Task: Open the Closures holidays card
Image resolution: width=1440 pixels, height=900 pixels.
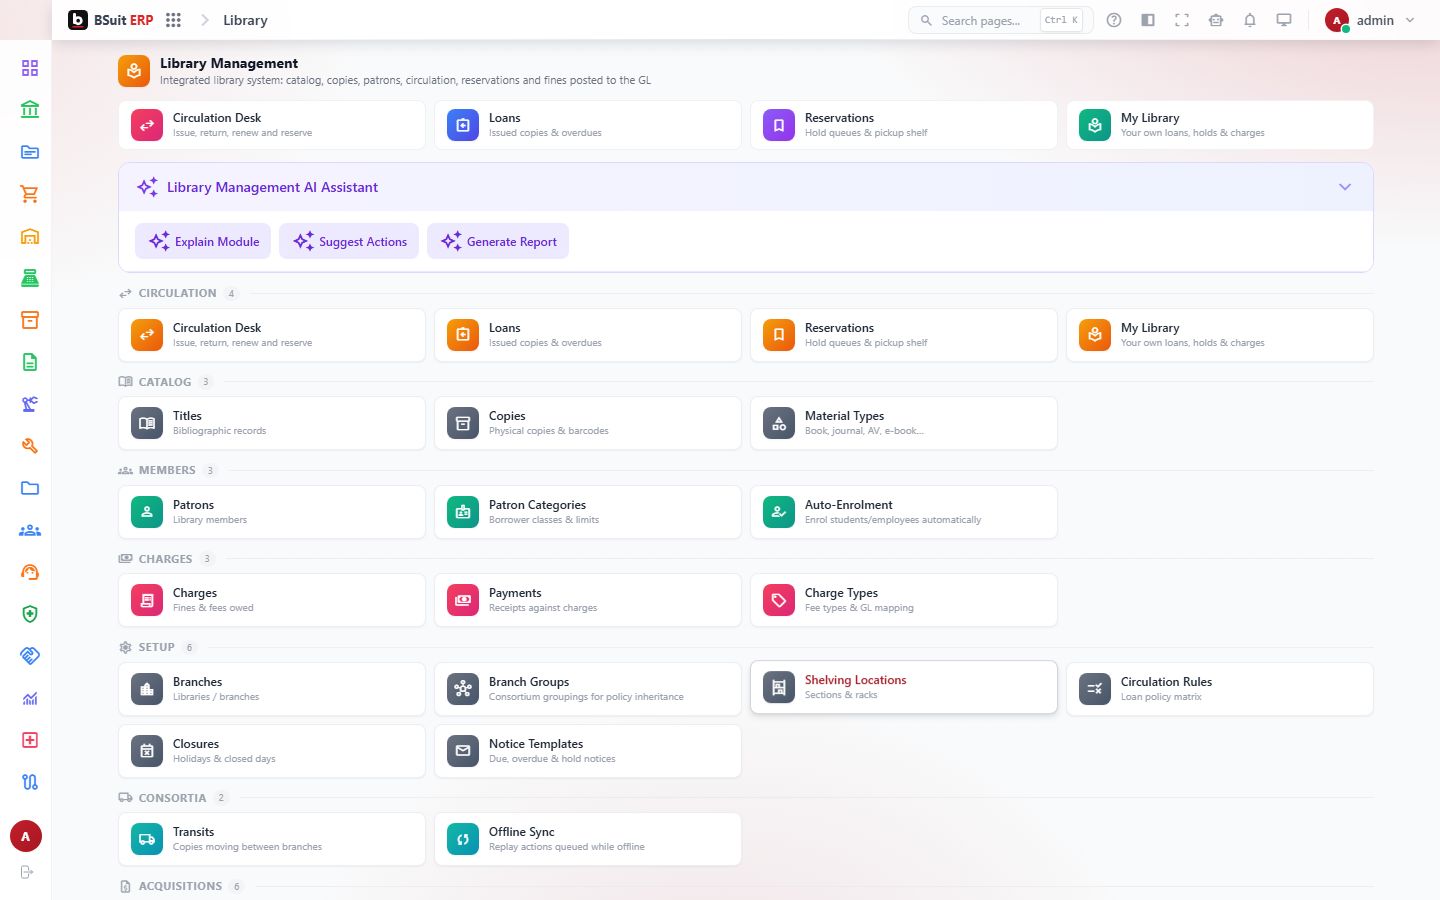Action: (272, 751)
